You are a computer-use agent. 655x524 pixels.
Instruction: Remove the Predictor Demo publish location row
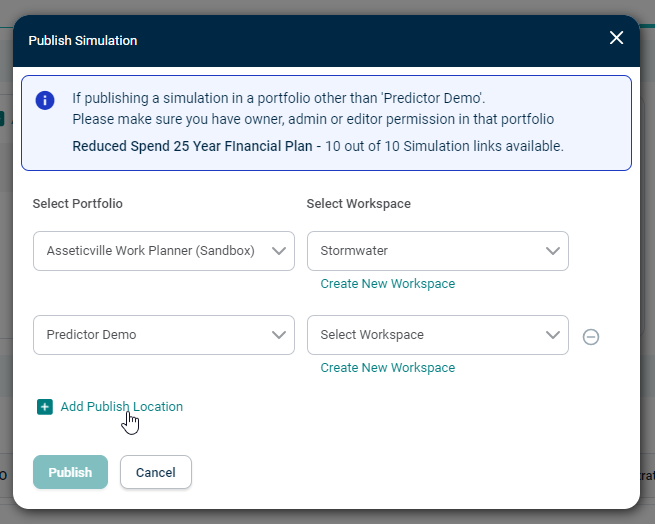click(591, 336)
